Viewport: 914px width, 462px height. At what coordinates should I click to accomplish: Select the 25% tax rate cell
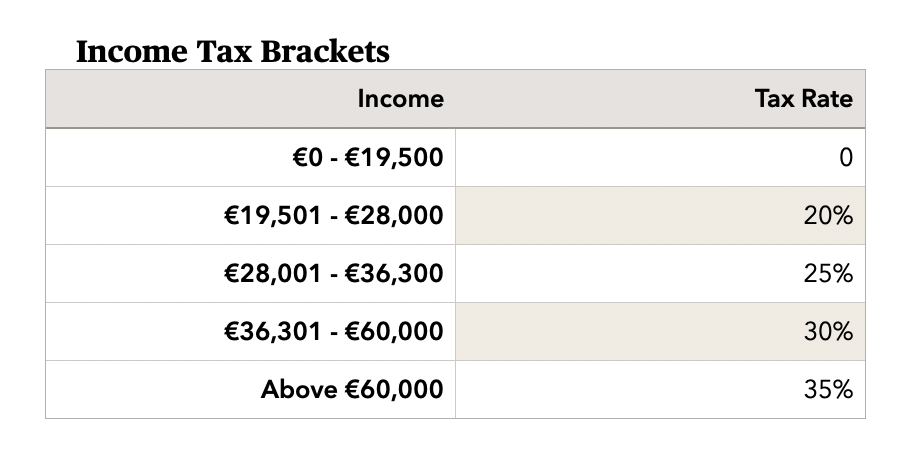pyautogui.click(x=828, y=273)
